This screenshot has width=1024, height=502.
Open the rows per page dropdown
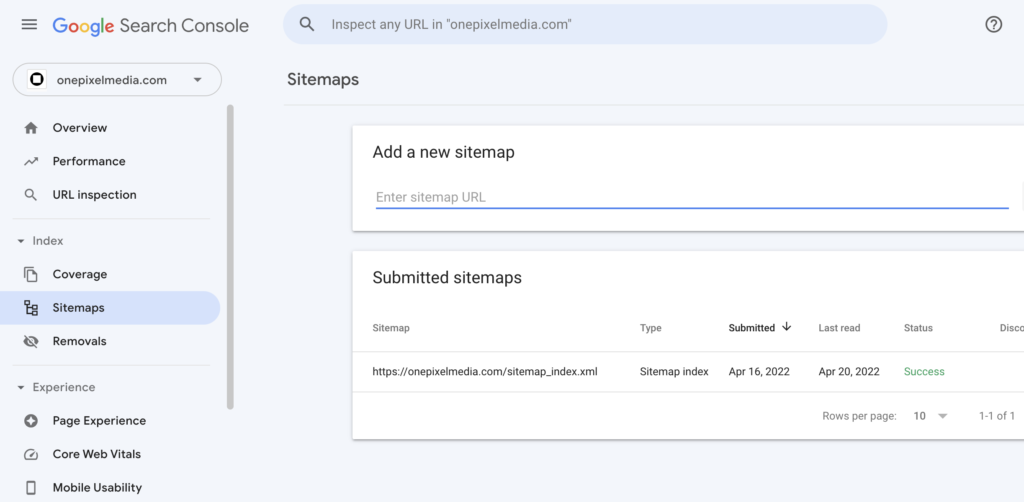[931, 416]
